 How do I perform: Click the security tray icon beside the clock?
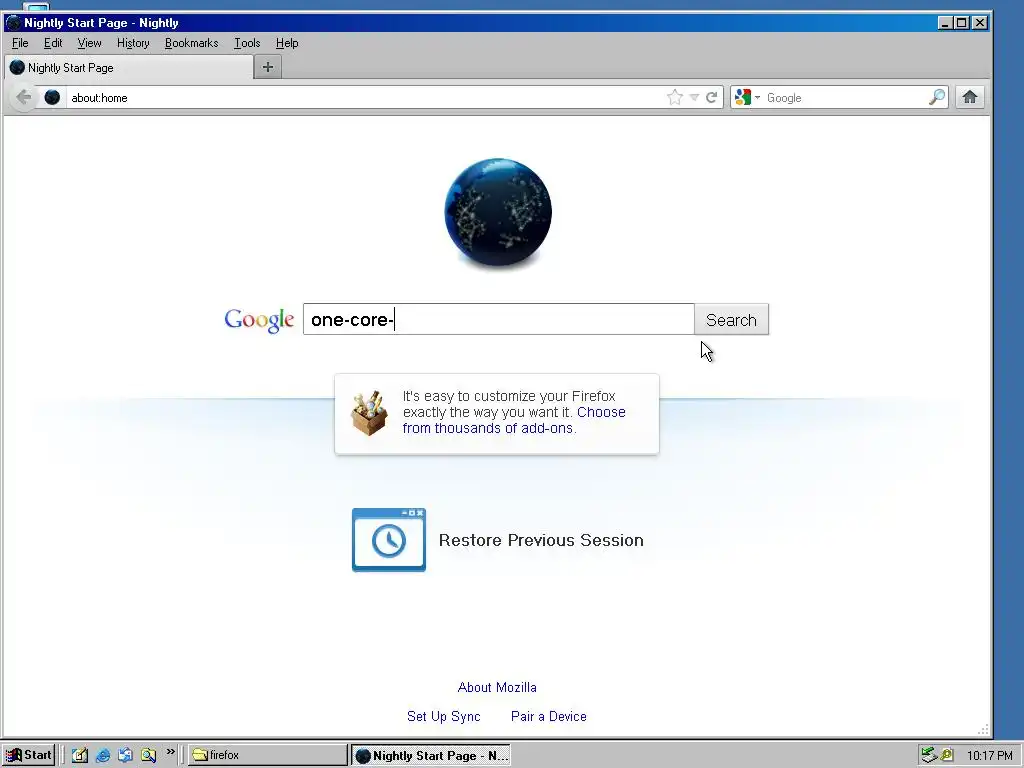(x=946, y=755)
